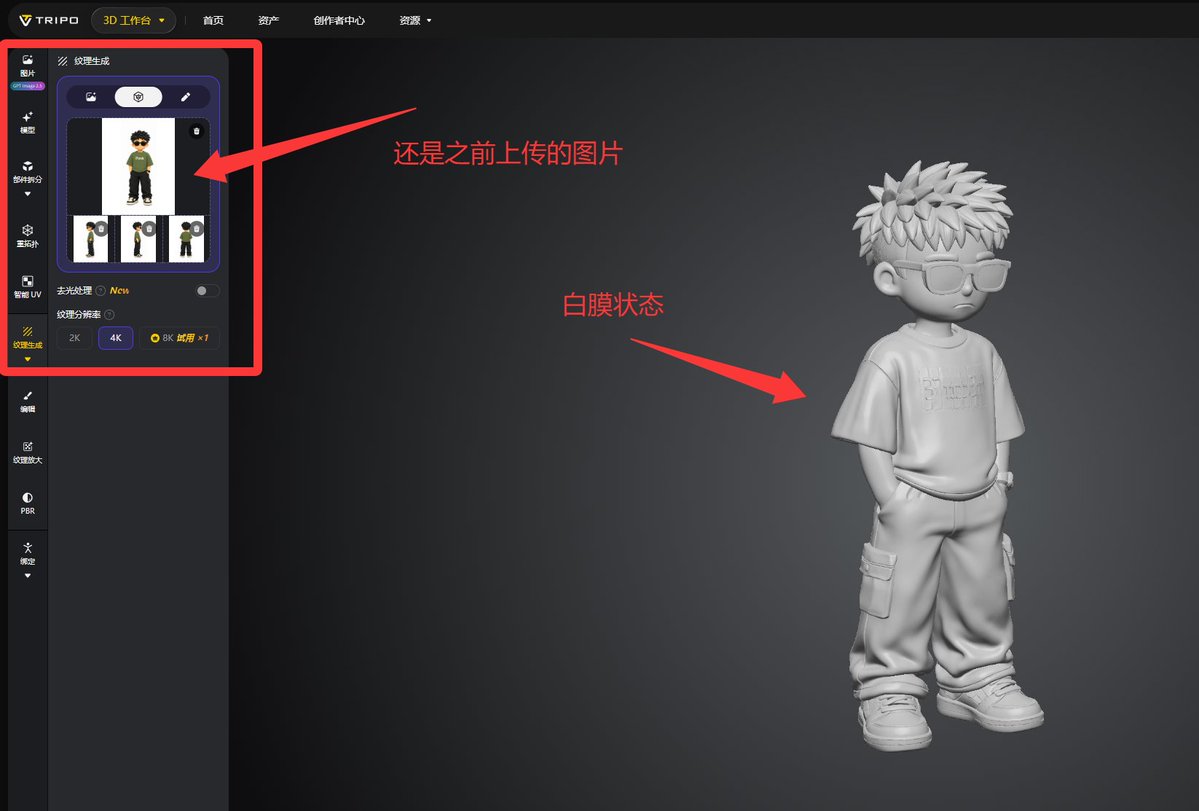Toggle the 去光处理 delighting switch
The image size is (1199, 811).
coord(206,290)
